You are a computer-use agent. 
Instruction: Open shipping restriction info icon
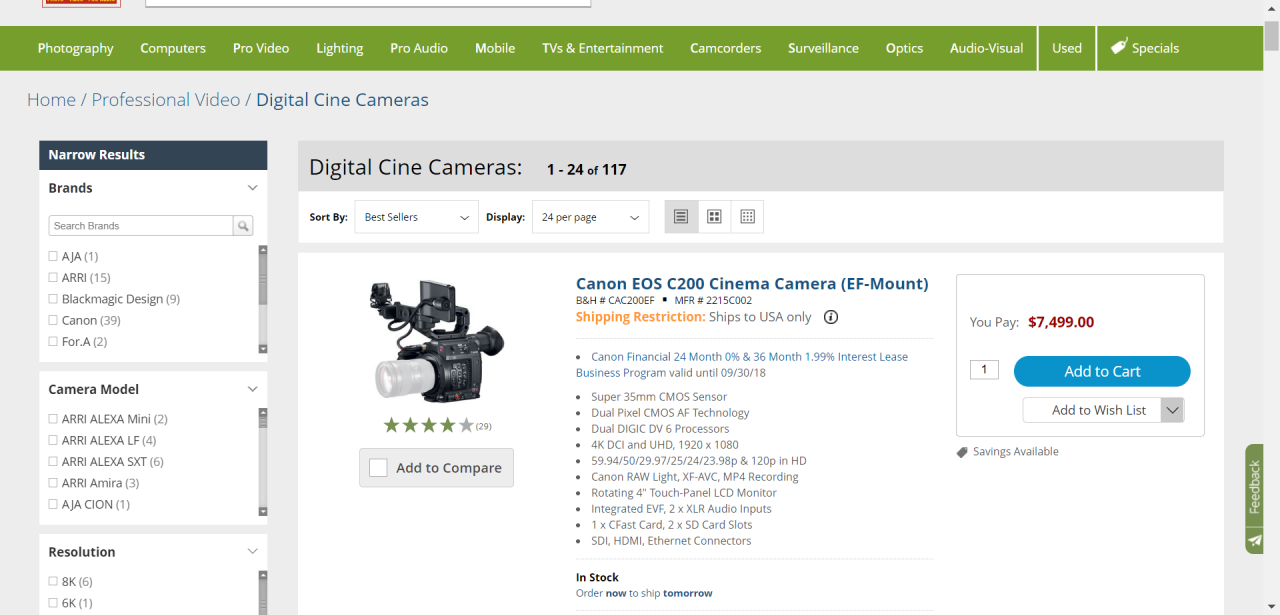tap(831, 317)
